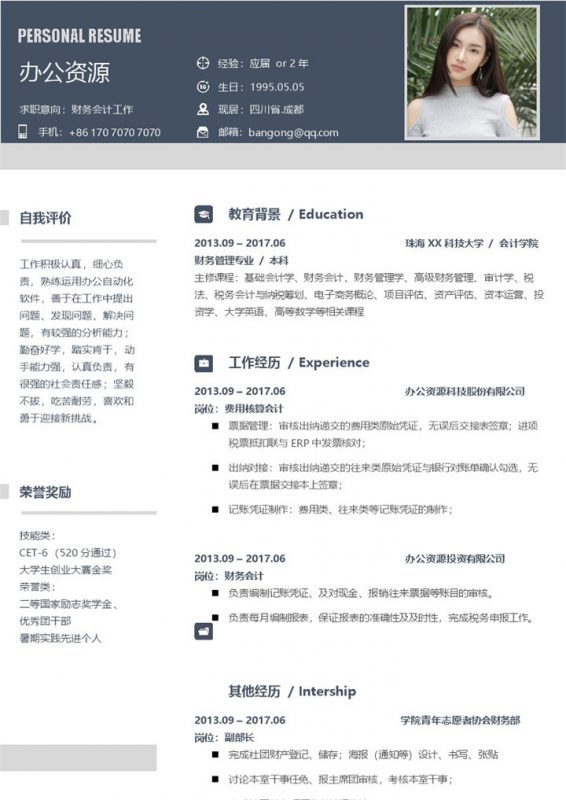Viewport: 566px width, 800px height.
Task: Click the 教育背景 / Education heading
Action: pos(296,214)
